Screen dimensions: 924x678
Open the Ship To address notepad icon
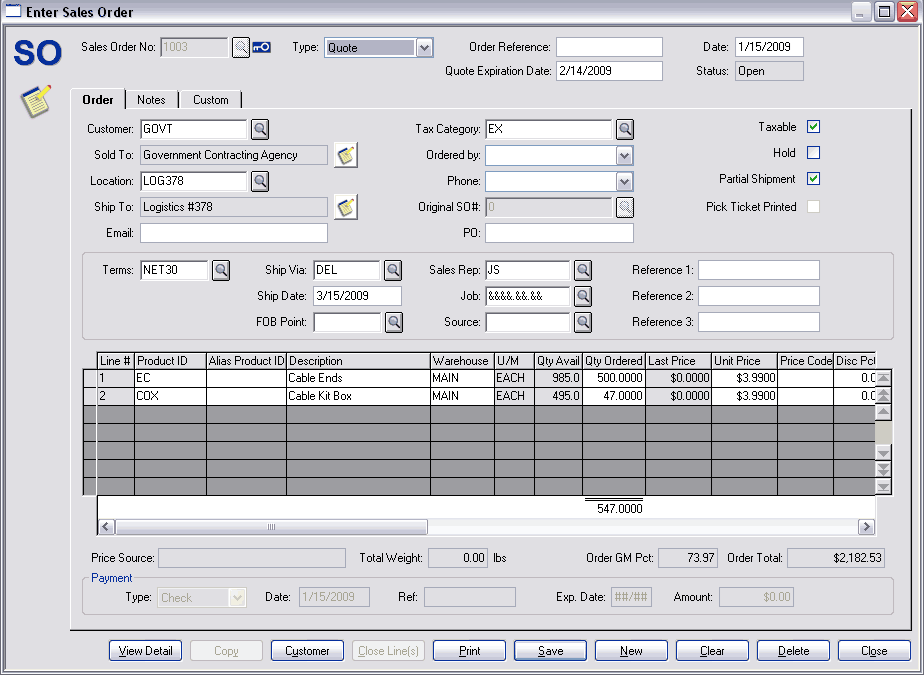coord(346,207)
